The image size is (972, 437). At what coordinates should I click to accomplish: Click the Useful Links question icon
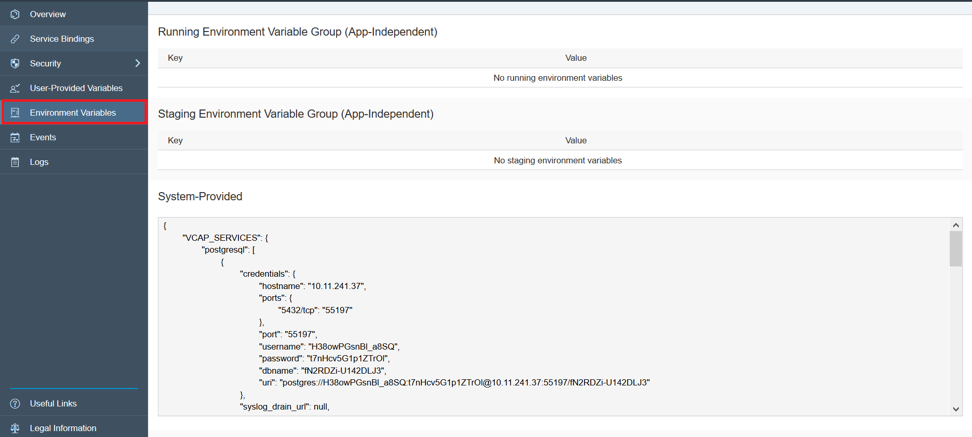coord(15,404)
